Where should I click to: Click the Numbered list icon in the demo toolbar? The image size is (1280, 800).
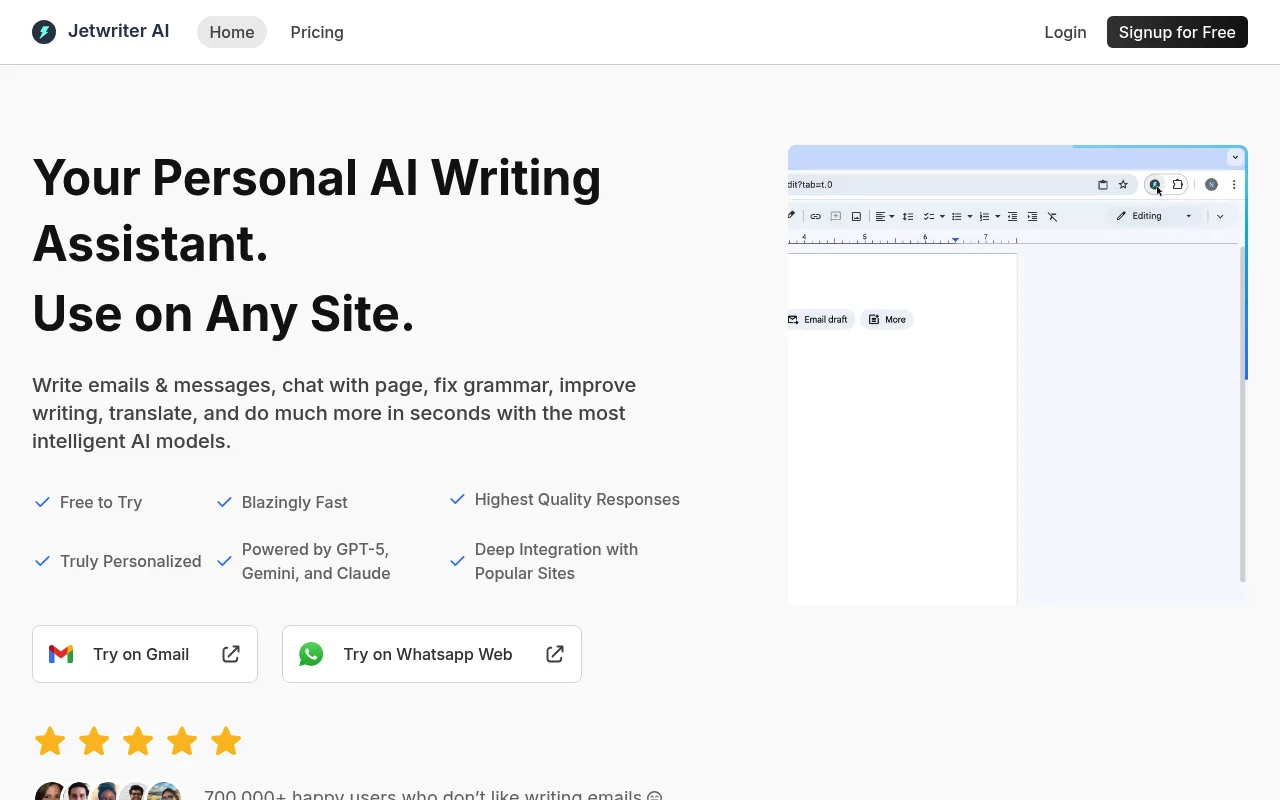click(x=984, y=216)
